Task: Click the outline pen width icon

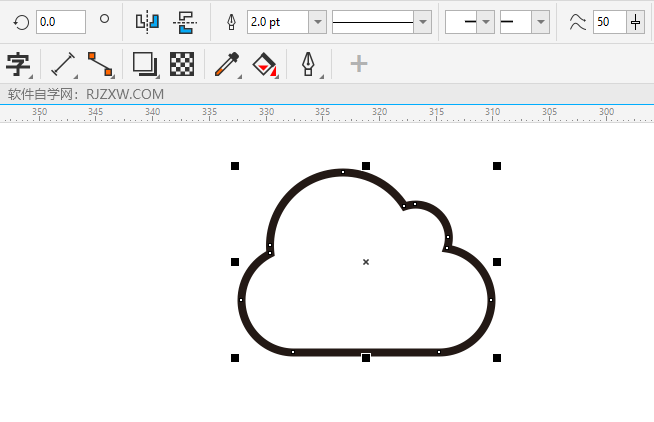Action: tap(231, 22)
